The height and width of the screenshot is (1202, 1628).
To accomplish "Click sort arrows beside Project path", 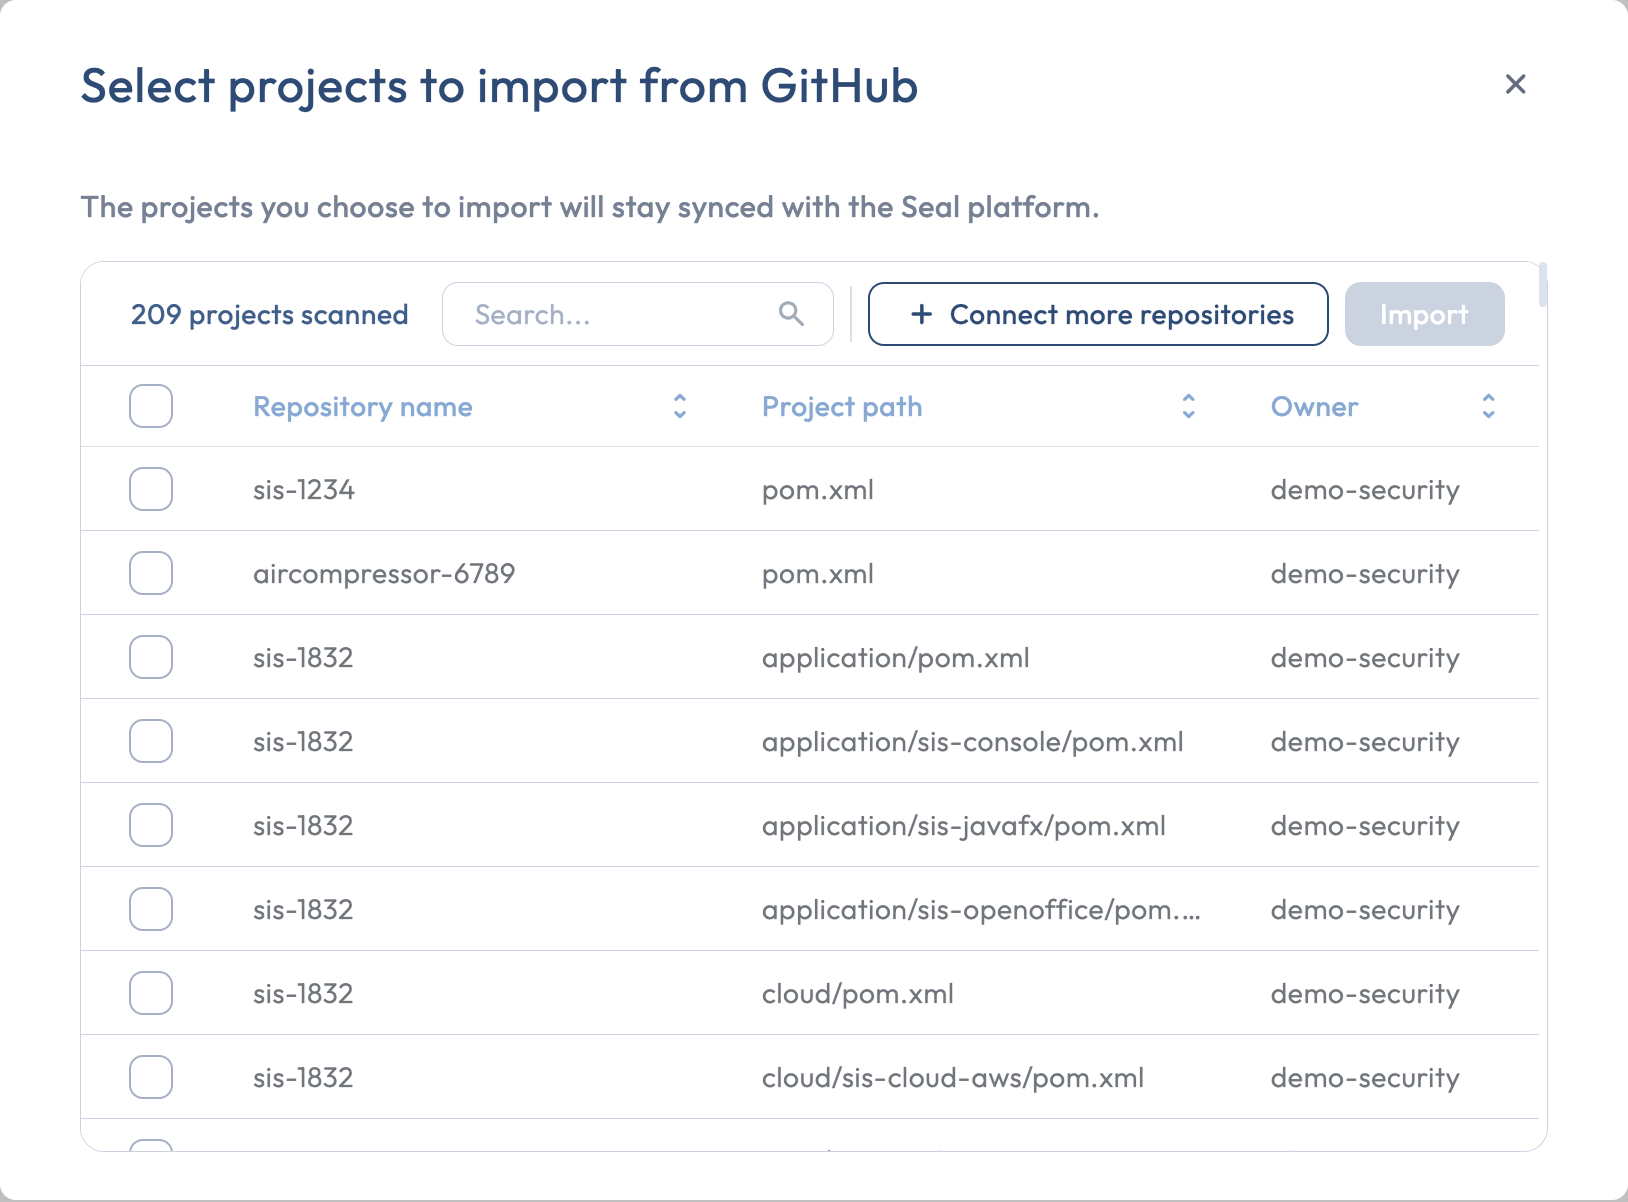I will click(x=1188, y=406).
